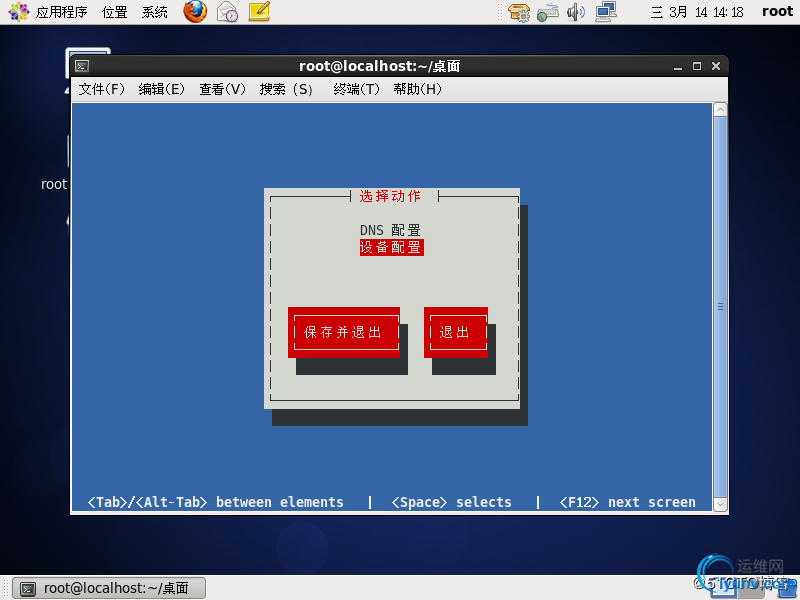Click the 保存并退出 button
The height and width of the screenshot is (600, 800).
[343, 332]
